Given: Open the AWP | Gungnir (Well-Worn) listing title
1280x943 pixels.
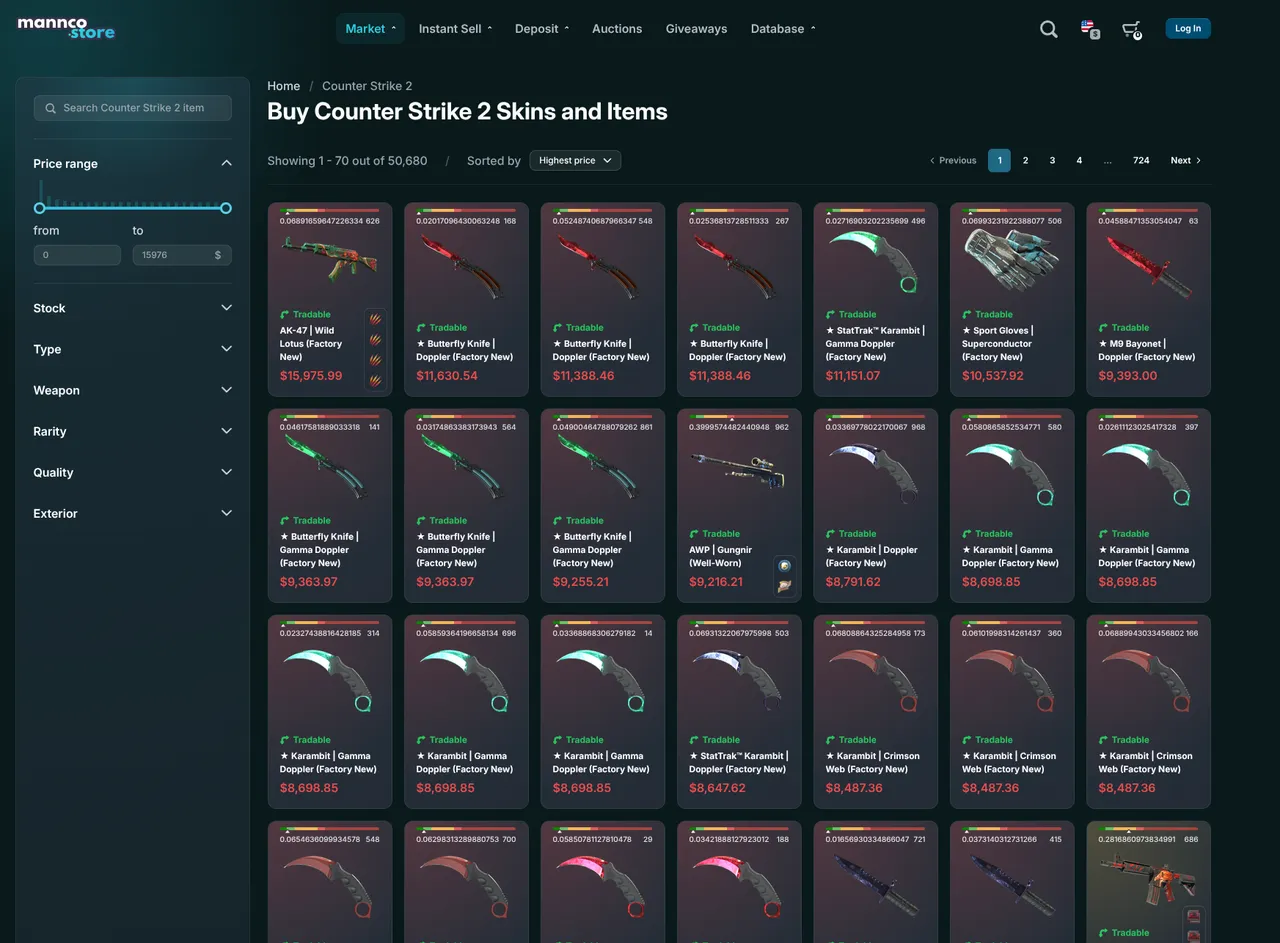Looking at the screenshot, I should coord(721,556).
